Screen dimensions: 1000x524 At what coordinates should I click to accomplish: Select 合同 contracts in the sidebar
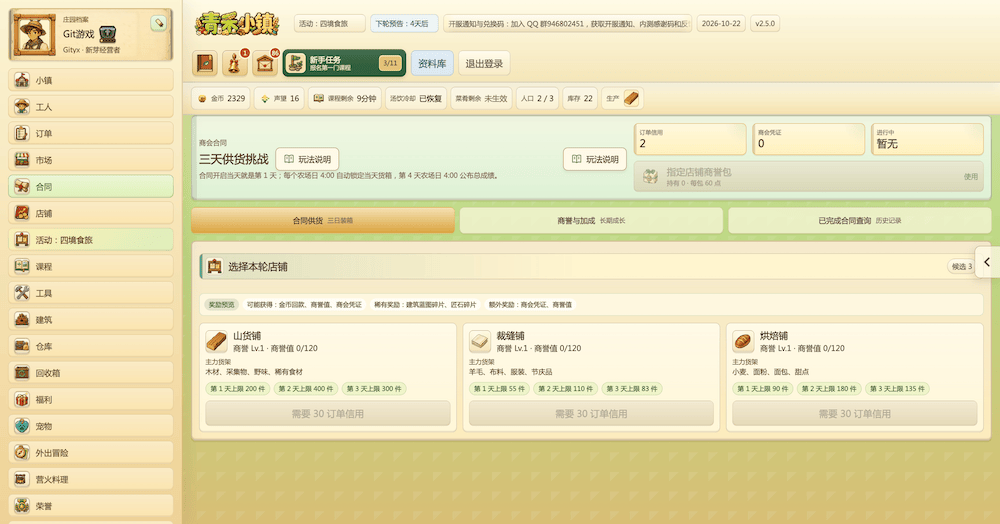tap(91, 187)
